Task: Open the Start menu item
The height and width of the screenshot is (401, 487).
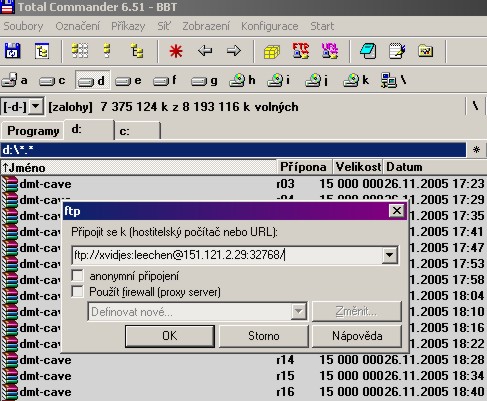Action: 322,26
